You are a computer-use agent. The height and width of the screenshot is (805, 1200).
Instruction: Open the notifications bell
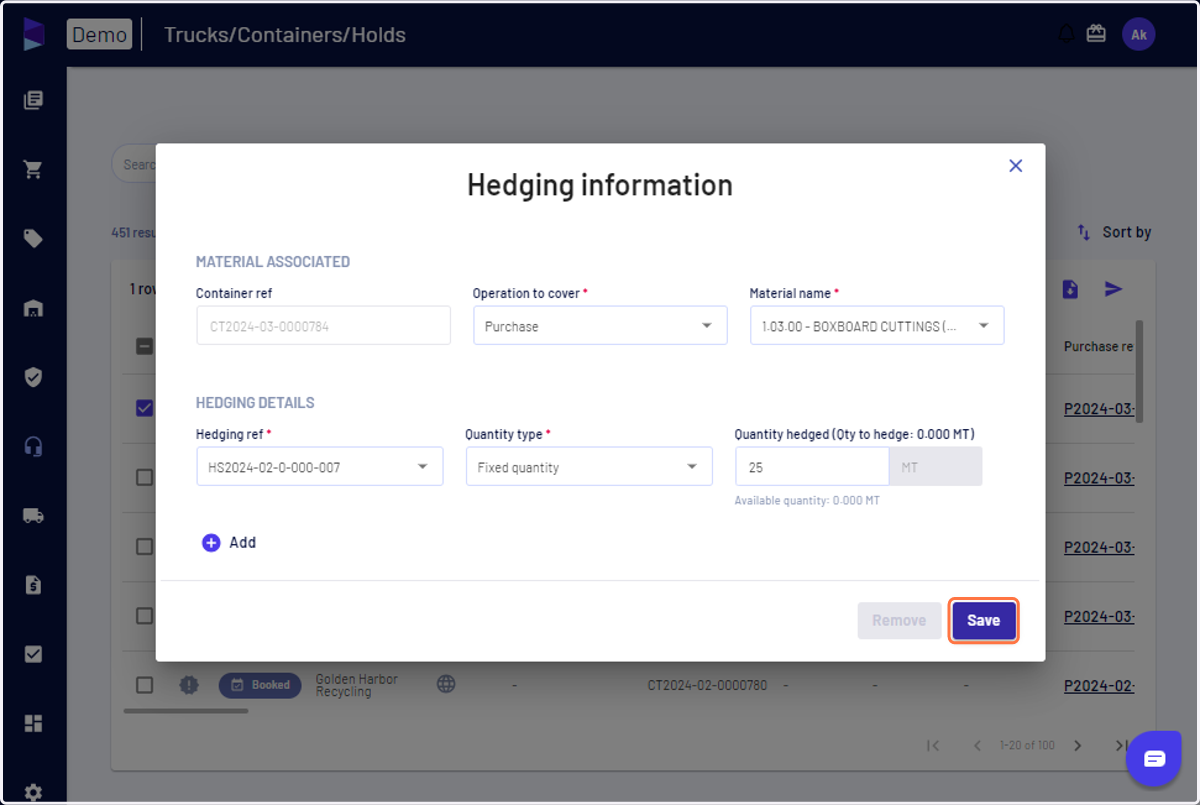point(1066,34)
